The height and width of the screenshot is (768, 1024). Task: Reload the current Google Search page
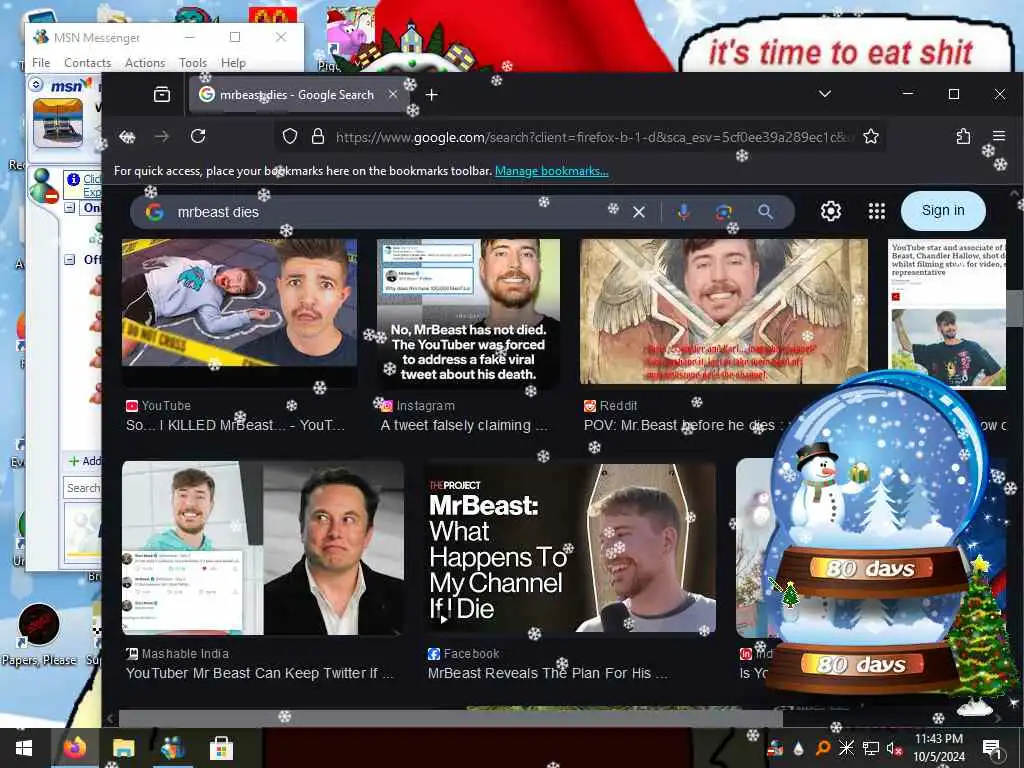pos(198,136)
